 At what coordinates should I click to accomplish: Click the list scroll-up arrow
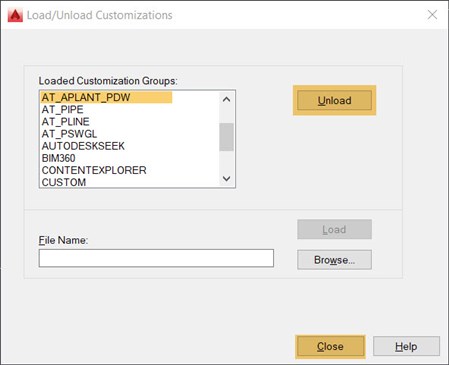point(227,99)
